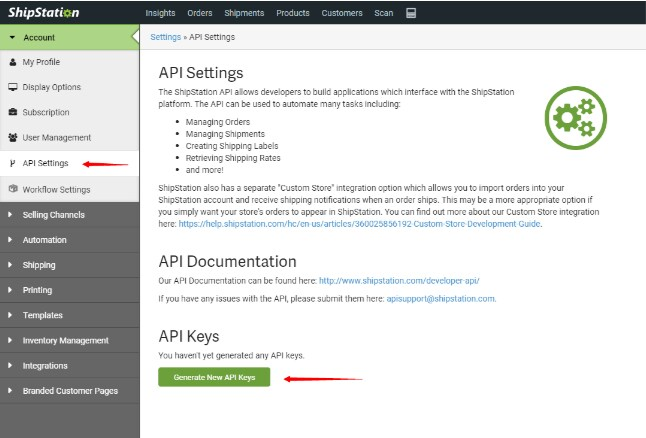The width and height of the screenshot is (646, 438).
Task: Click the My Profile person icon
Action: point(13,62)
